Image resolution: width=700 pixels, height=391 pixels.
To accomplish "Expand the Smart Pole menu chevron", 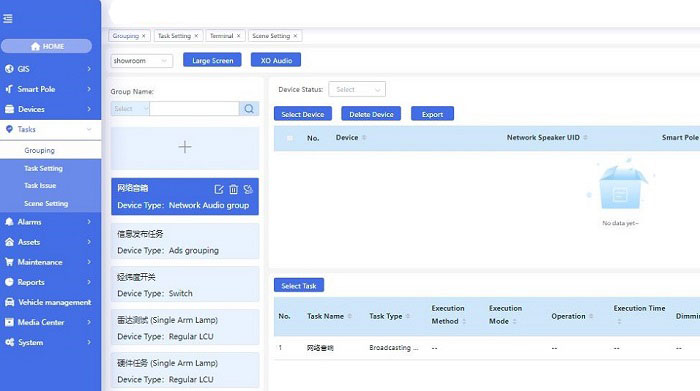I will pos(89,89).
